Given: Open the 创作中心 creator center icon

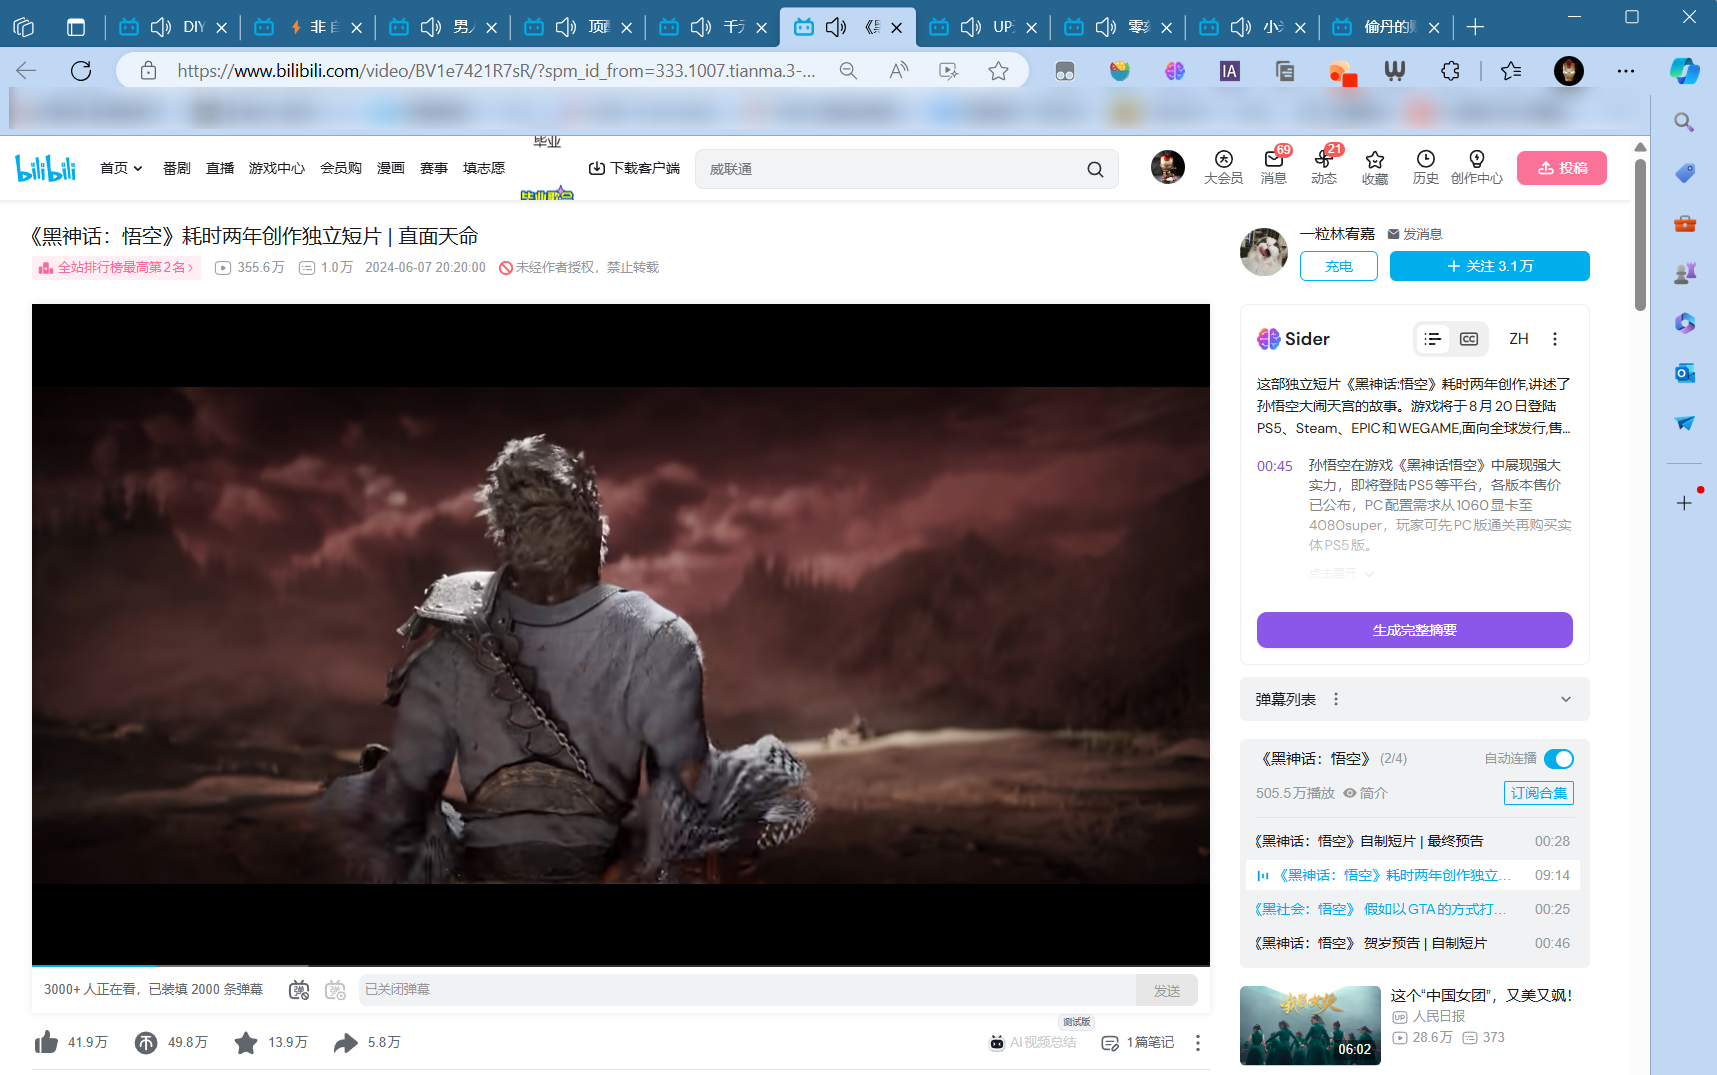Looking at the screenshot, I should click(1477, 167).
